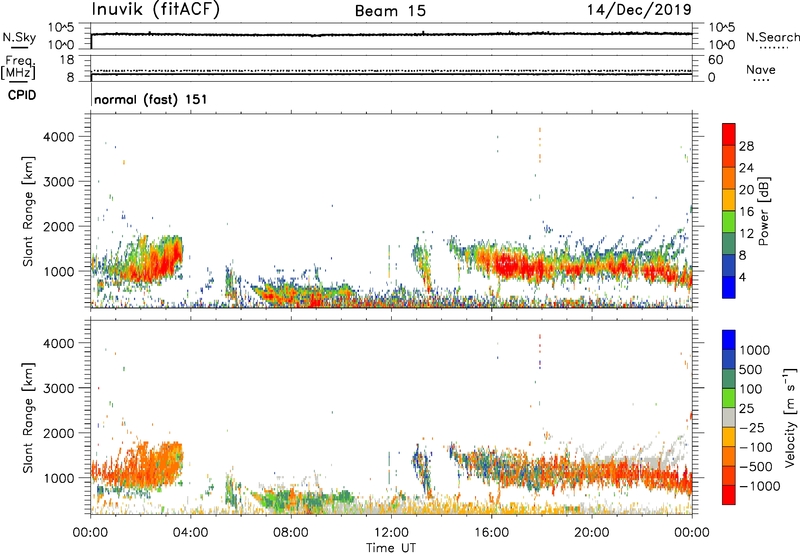Select the "Beam 15" heading
The height and width of the screenshot is (554, 800).
pos(390,11)
